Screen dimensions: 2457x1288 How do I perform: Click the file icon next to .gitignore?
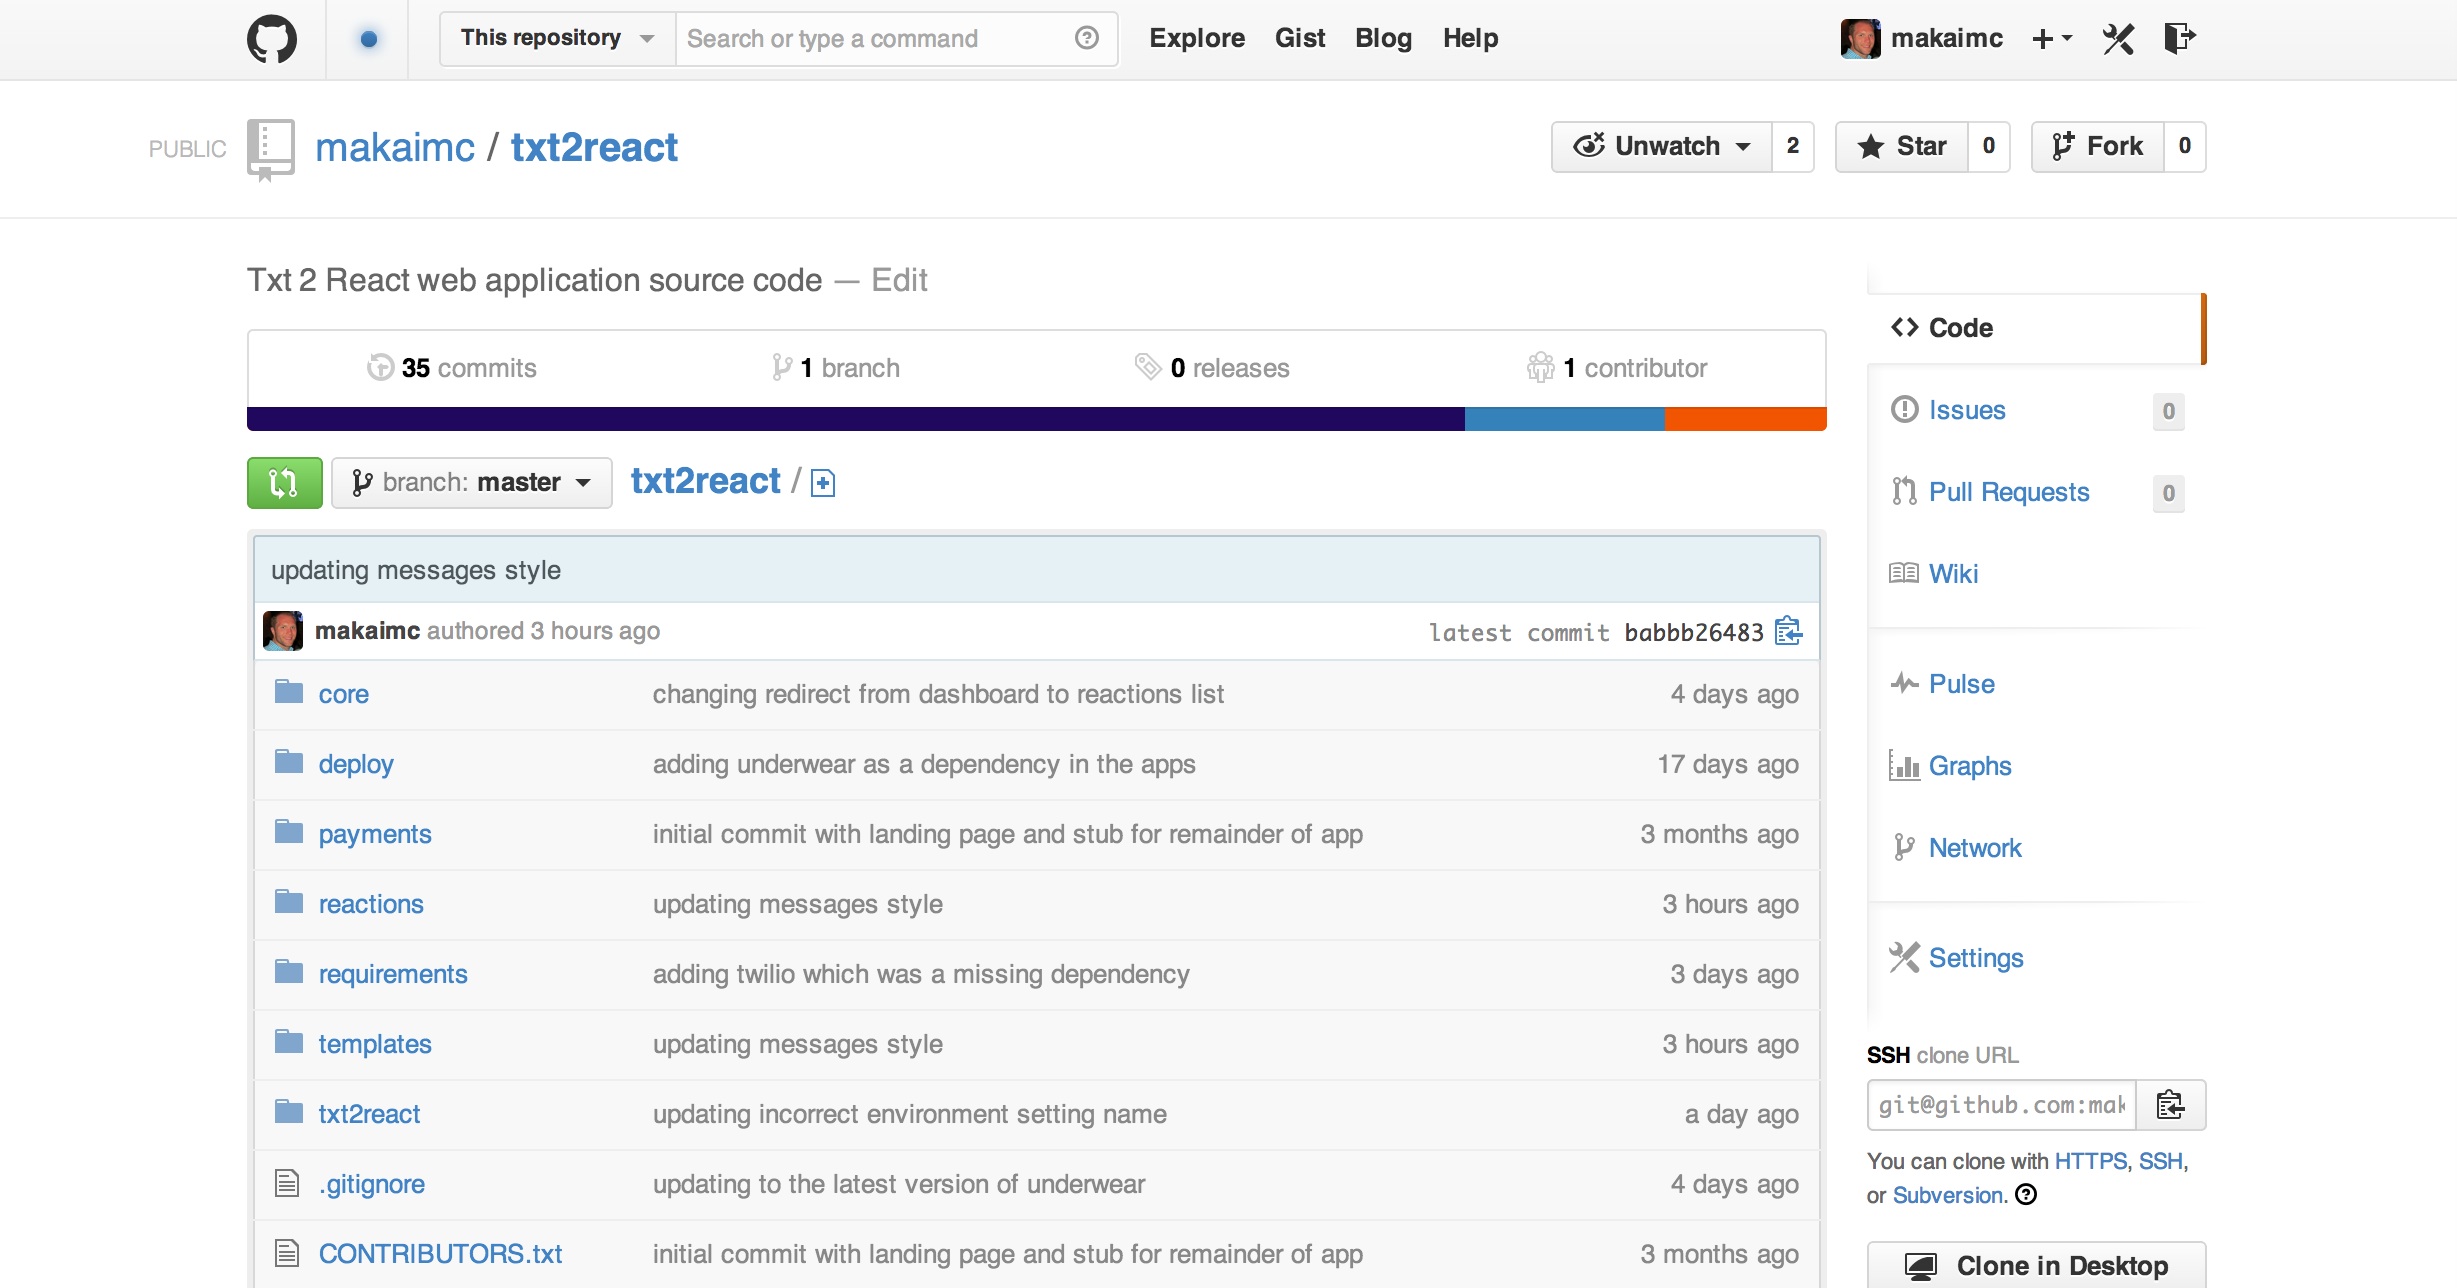pyautogui.click(x=287, y=1184)
